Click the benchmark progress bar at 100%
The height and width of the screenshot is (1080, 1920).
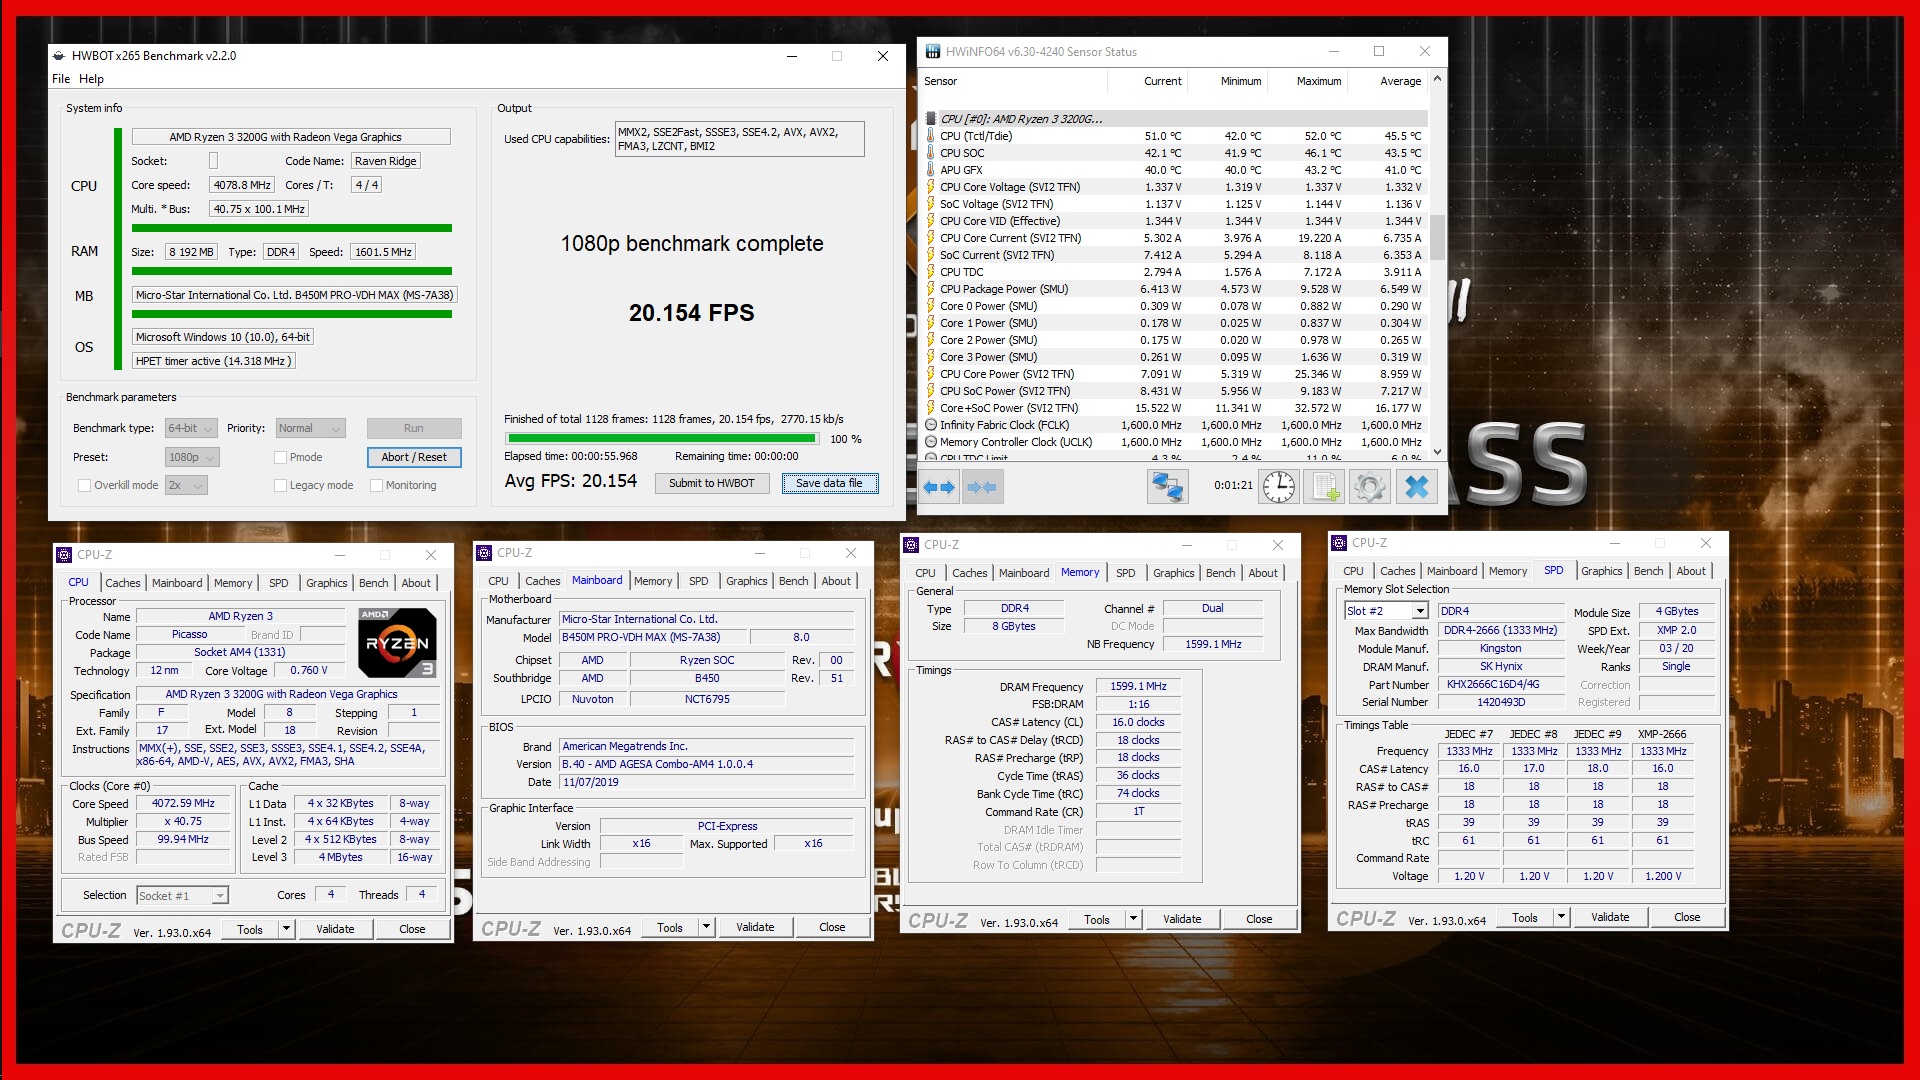pyautogui.click(x=662, y=439)
